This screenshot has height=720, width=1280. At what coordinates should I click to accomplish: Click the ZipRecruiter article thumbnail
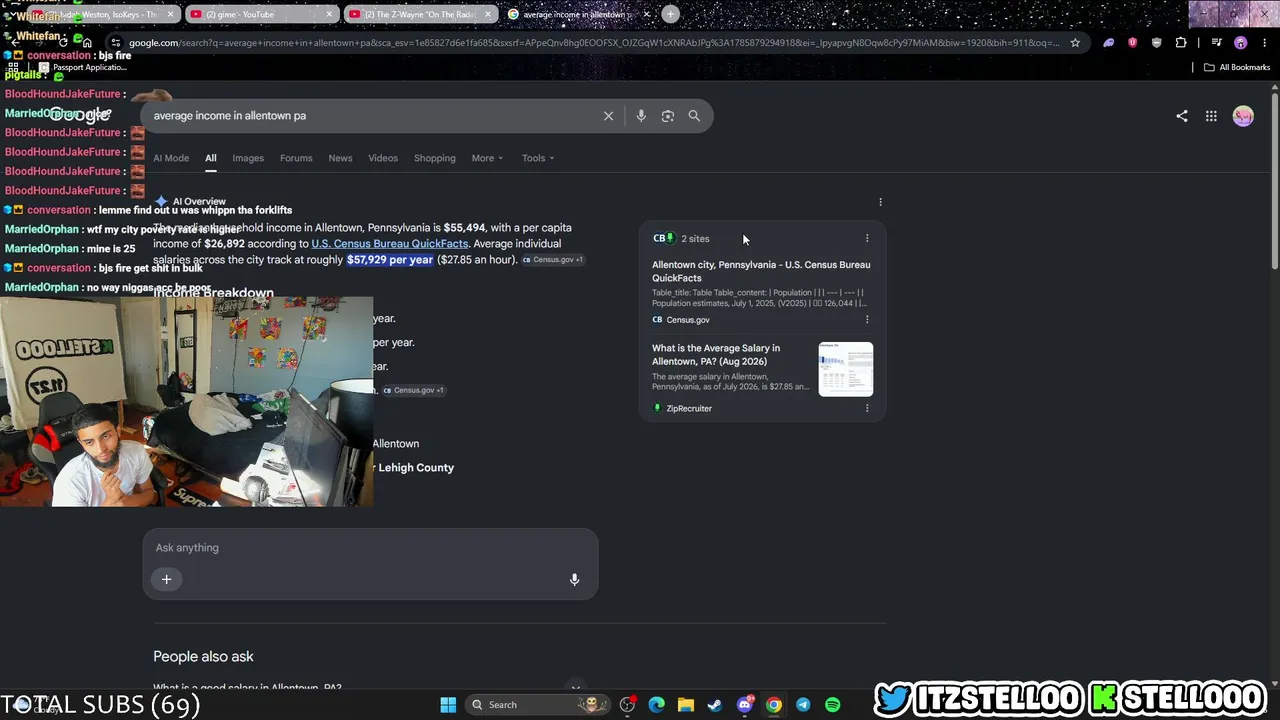click(x=846, y=369)
